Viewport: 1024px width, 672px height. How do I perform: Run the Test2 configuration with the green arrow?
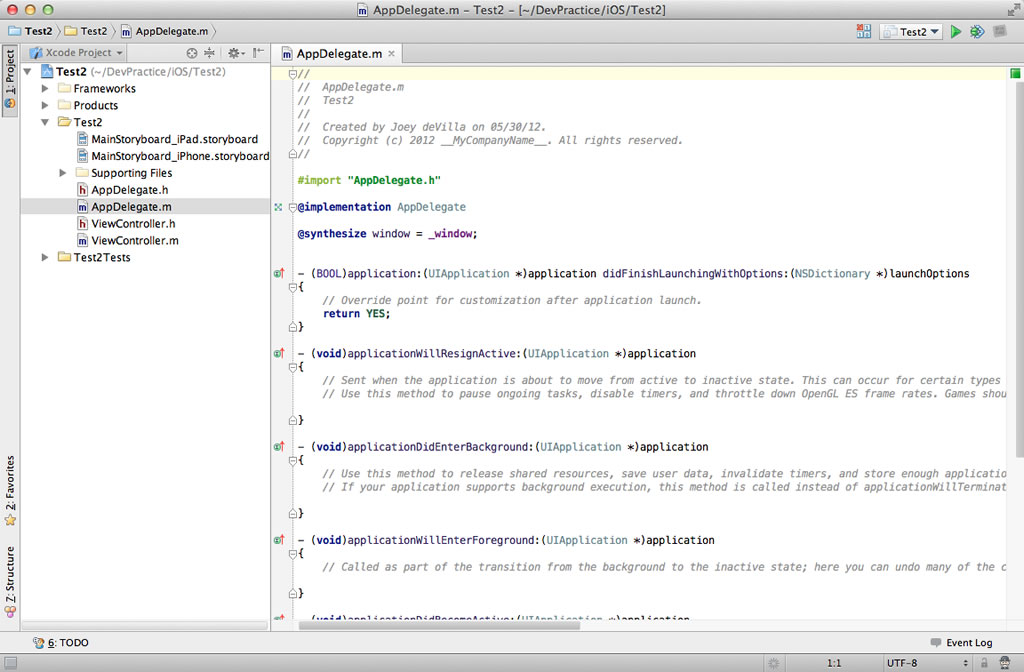(x=955, y=31)
